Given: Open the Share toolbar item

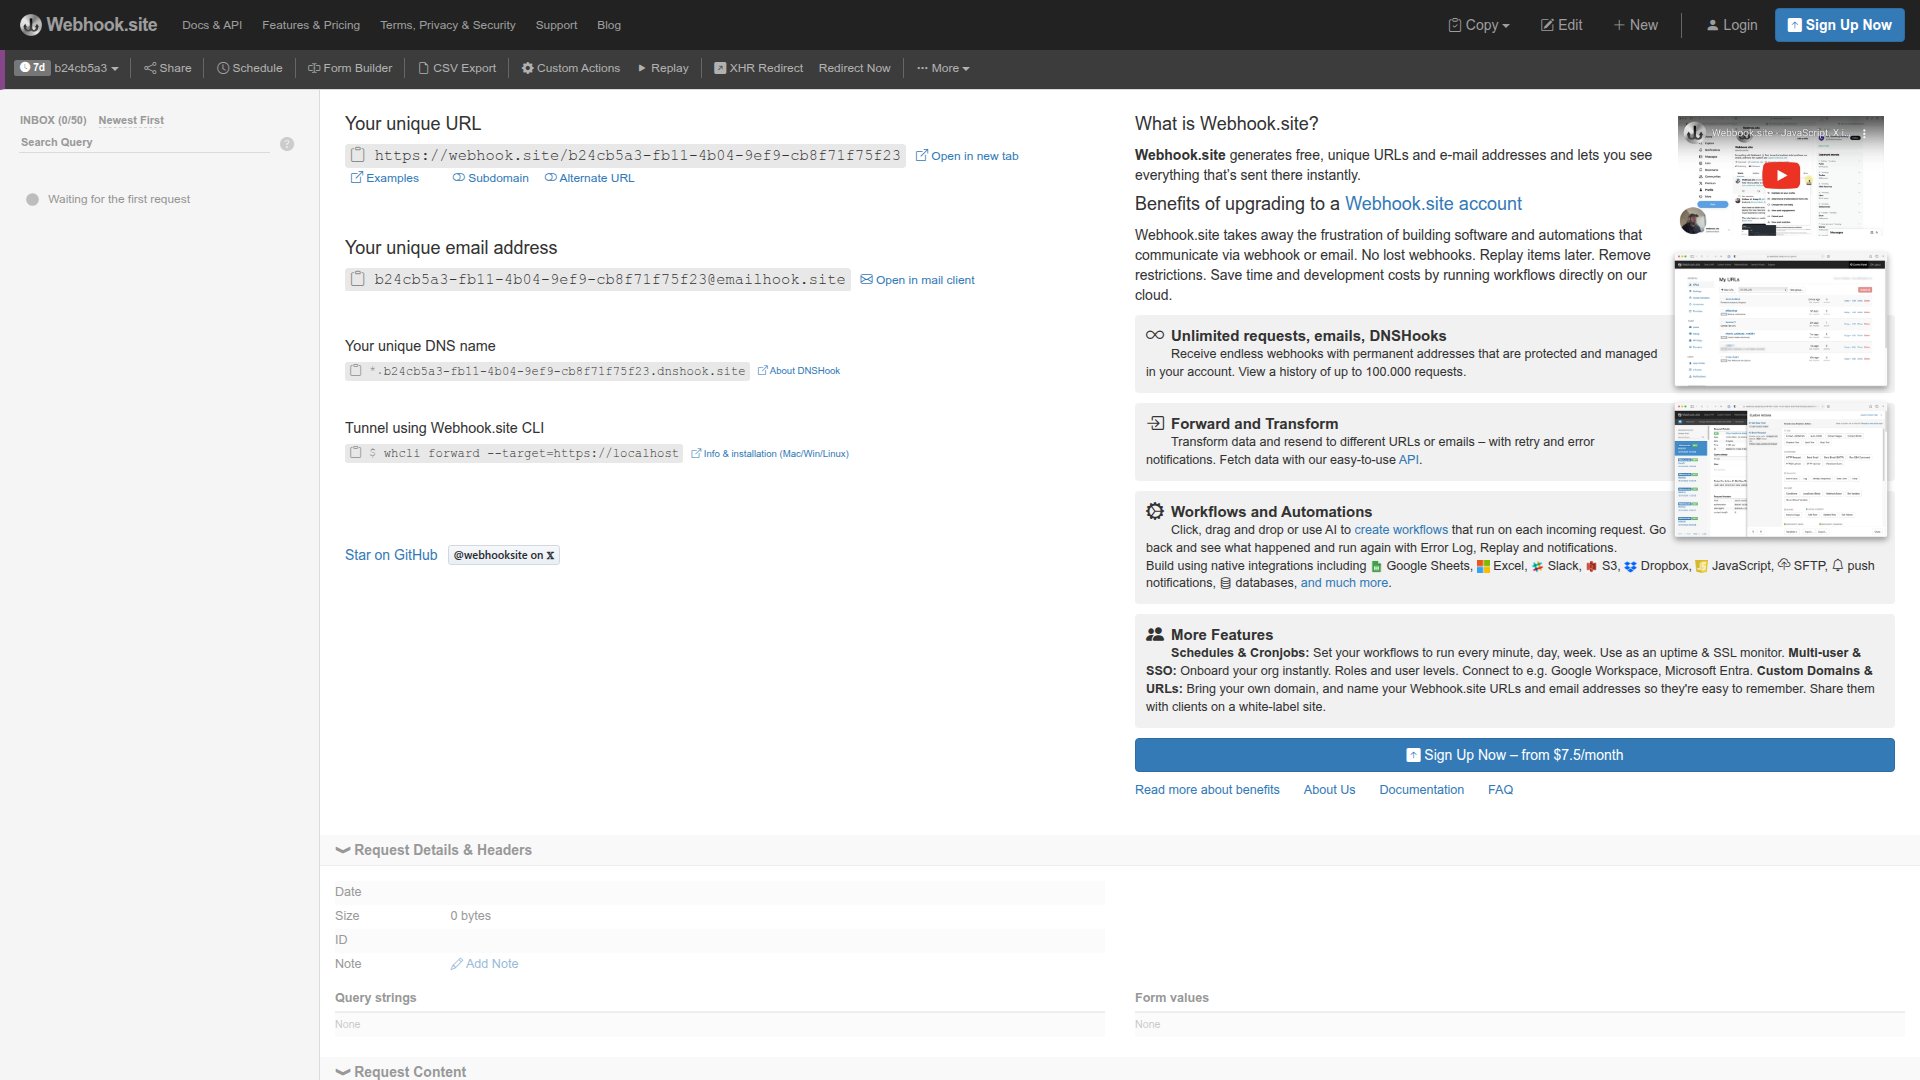Looking at the screenshot, I should tap(167, 68).
